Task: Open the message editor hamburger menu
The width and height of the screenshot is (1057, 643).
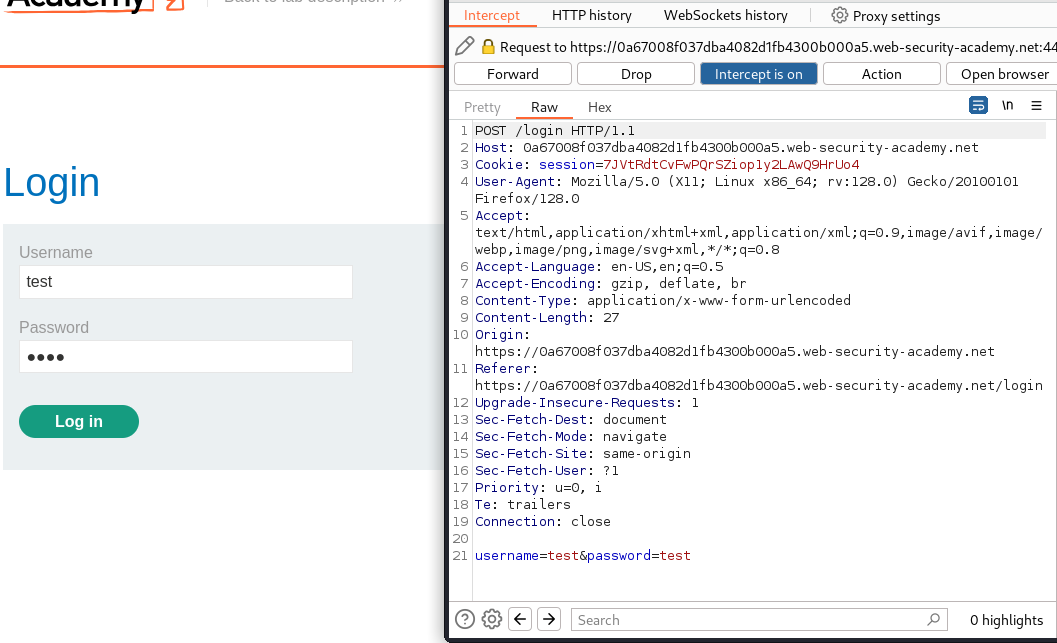Action: (1036, 104)
